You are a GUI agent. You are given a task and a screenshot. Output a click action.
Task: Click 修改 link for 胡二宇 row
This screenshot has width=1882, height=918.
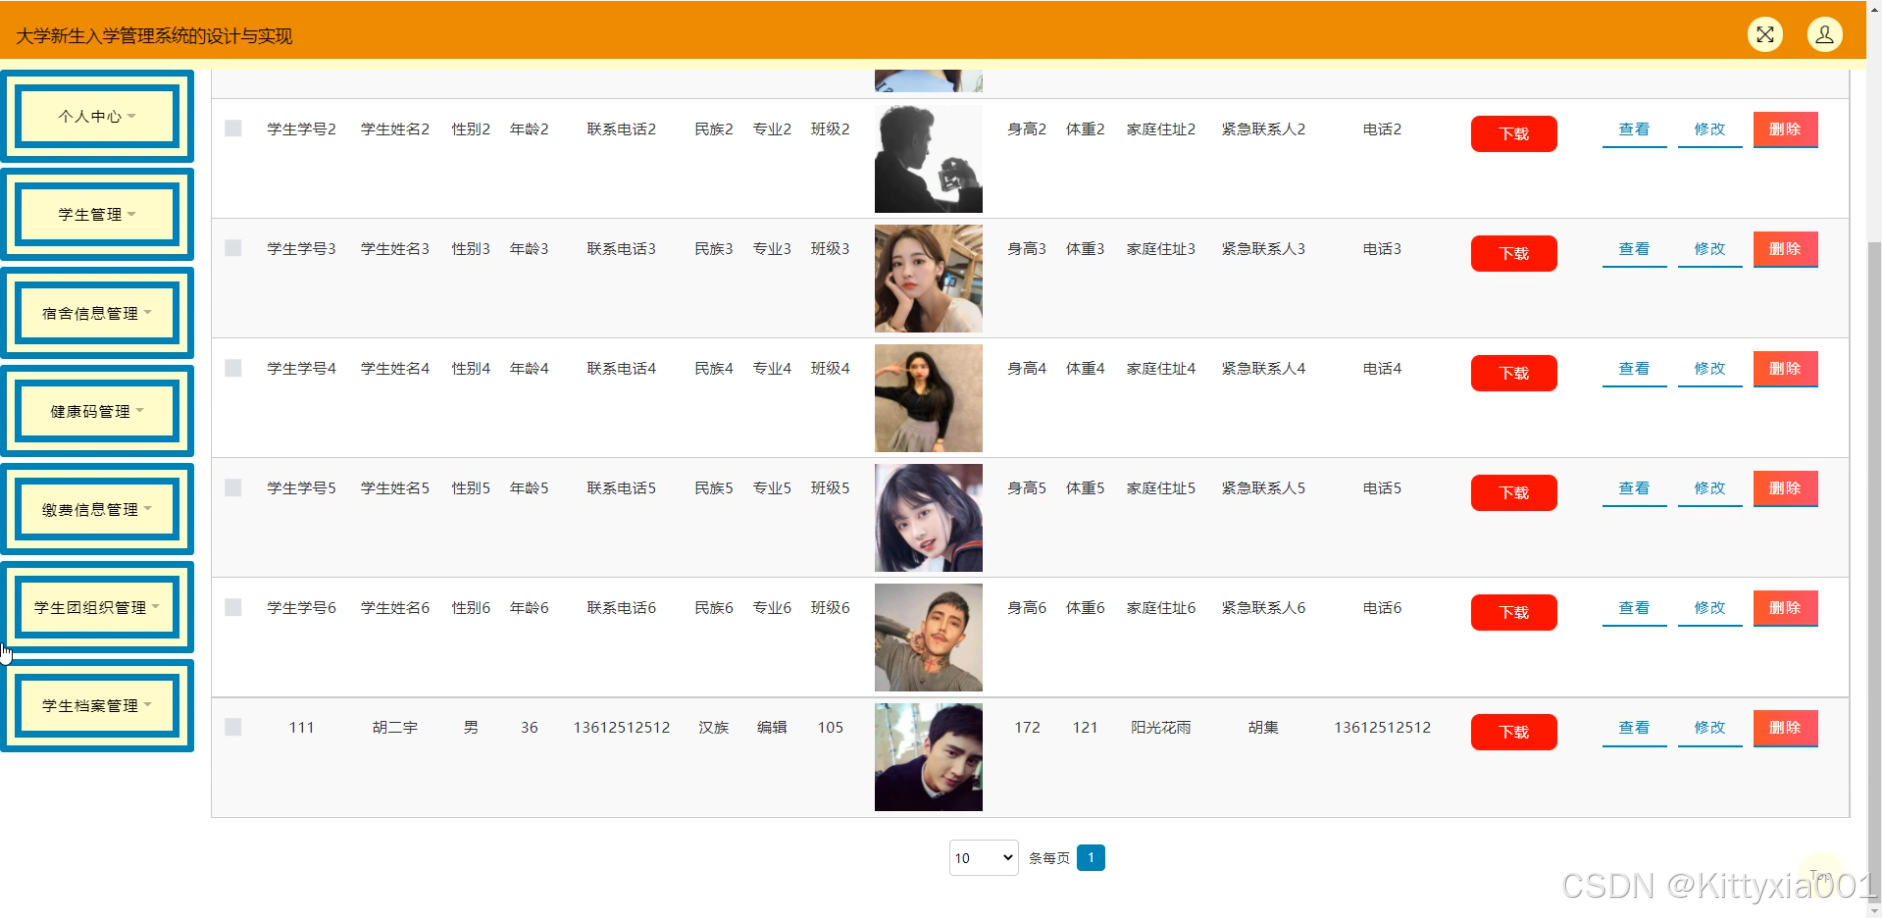pyautogui.click(x=1709, y=728)
